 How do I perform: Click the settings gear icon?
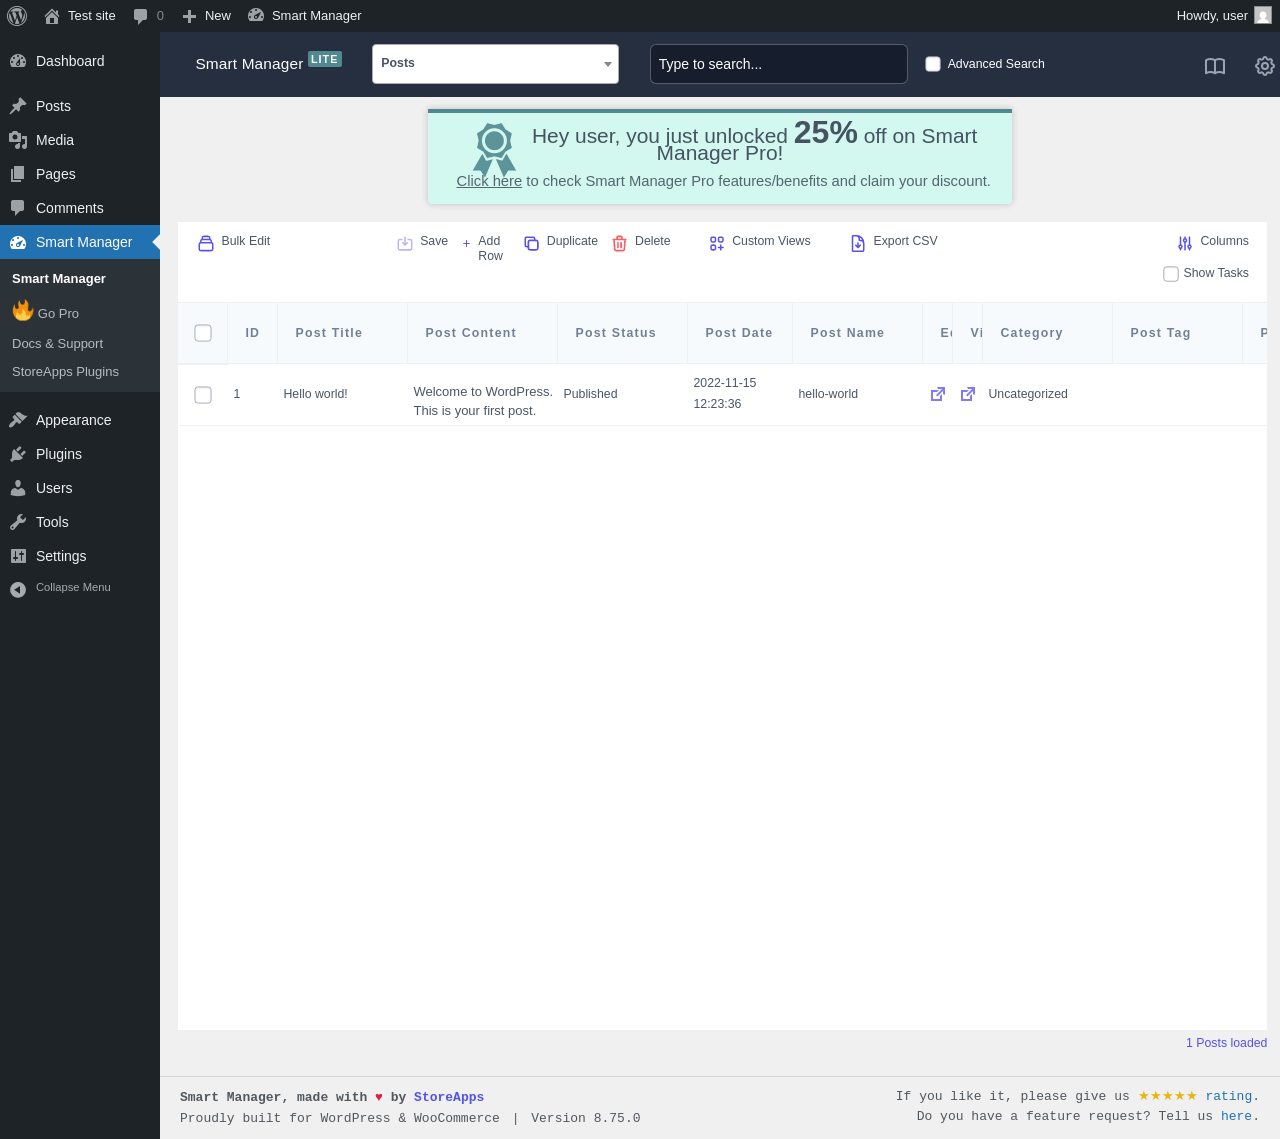click(1264, 66)
